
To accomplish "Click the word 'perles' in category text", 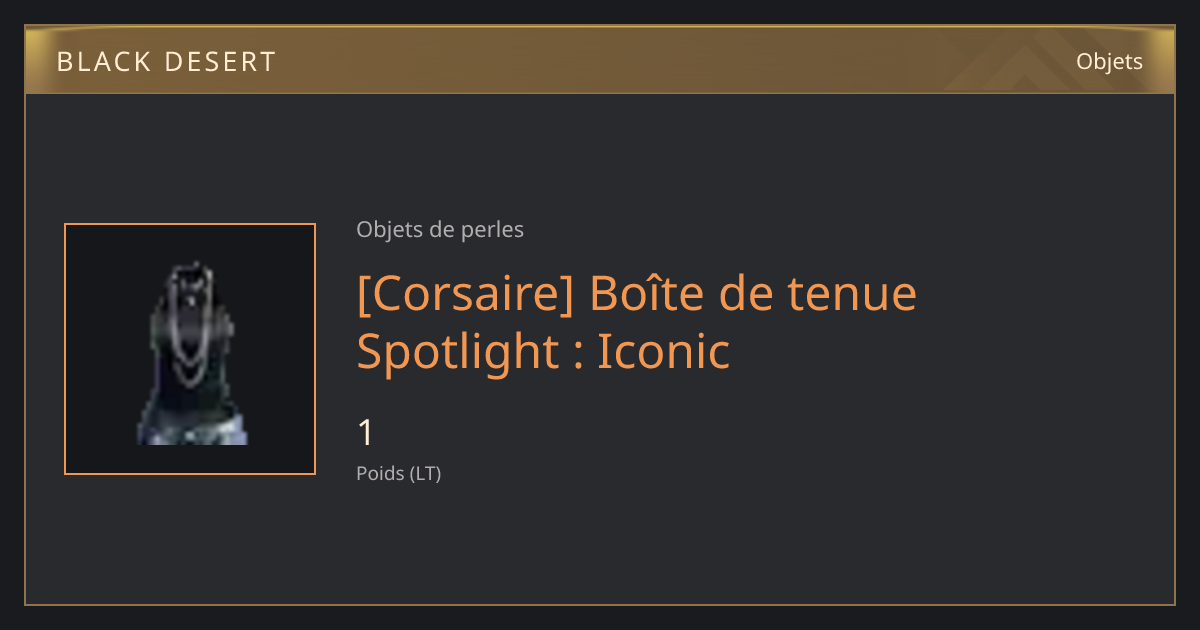I will (x=492, y=231).
